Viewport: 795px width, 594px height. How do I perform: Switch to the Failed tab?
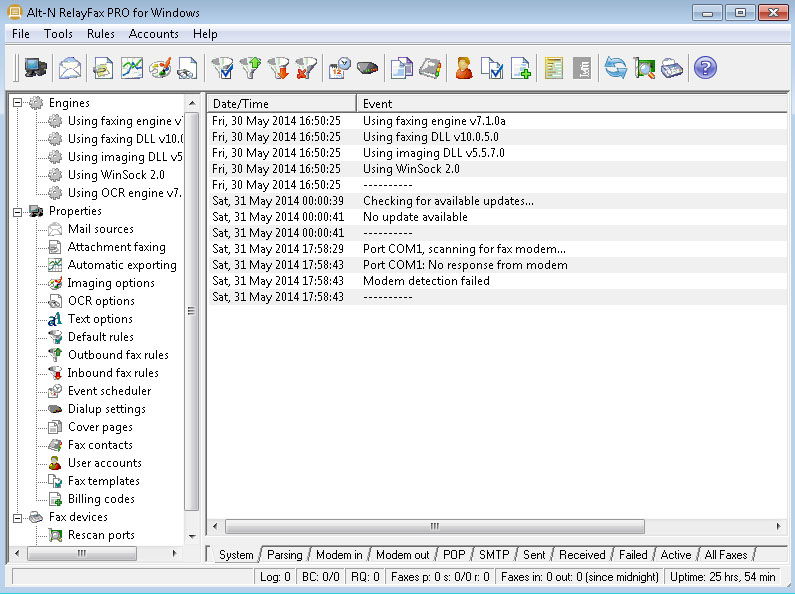(632, 554)
